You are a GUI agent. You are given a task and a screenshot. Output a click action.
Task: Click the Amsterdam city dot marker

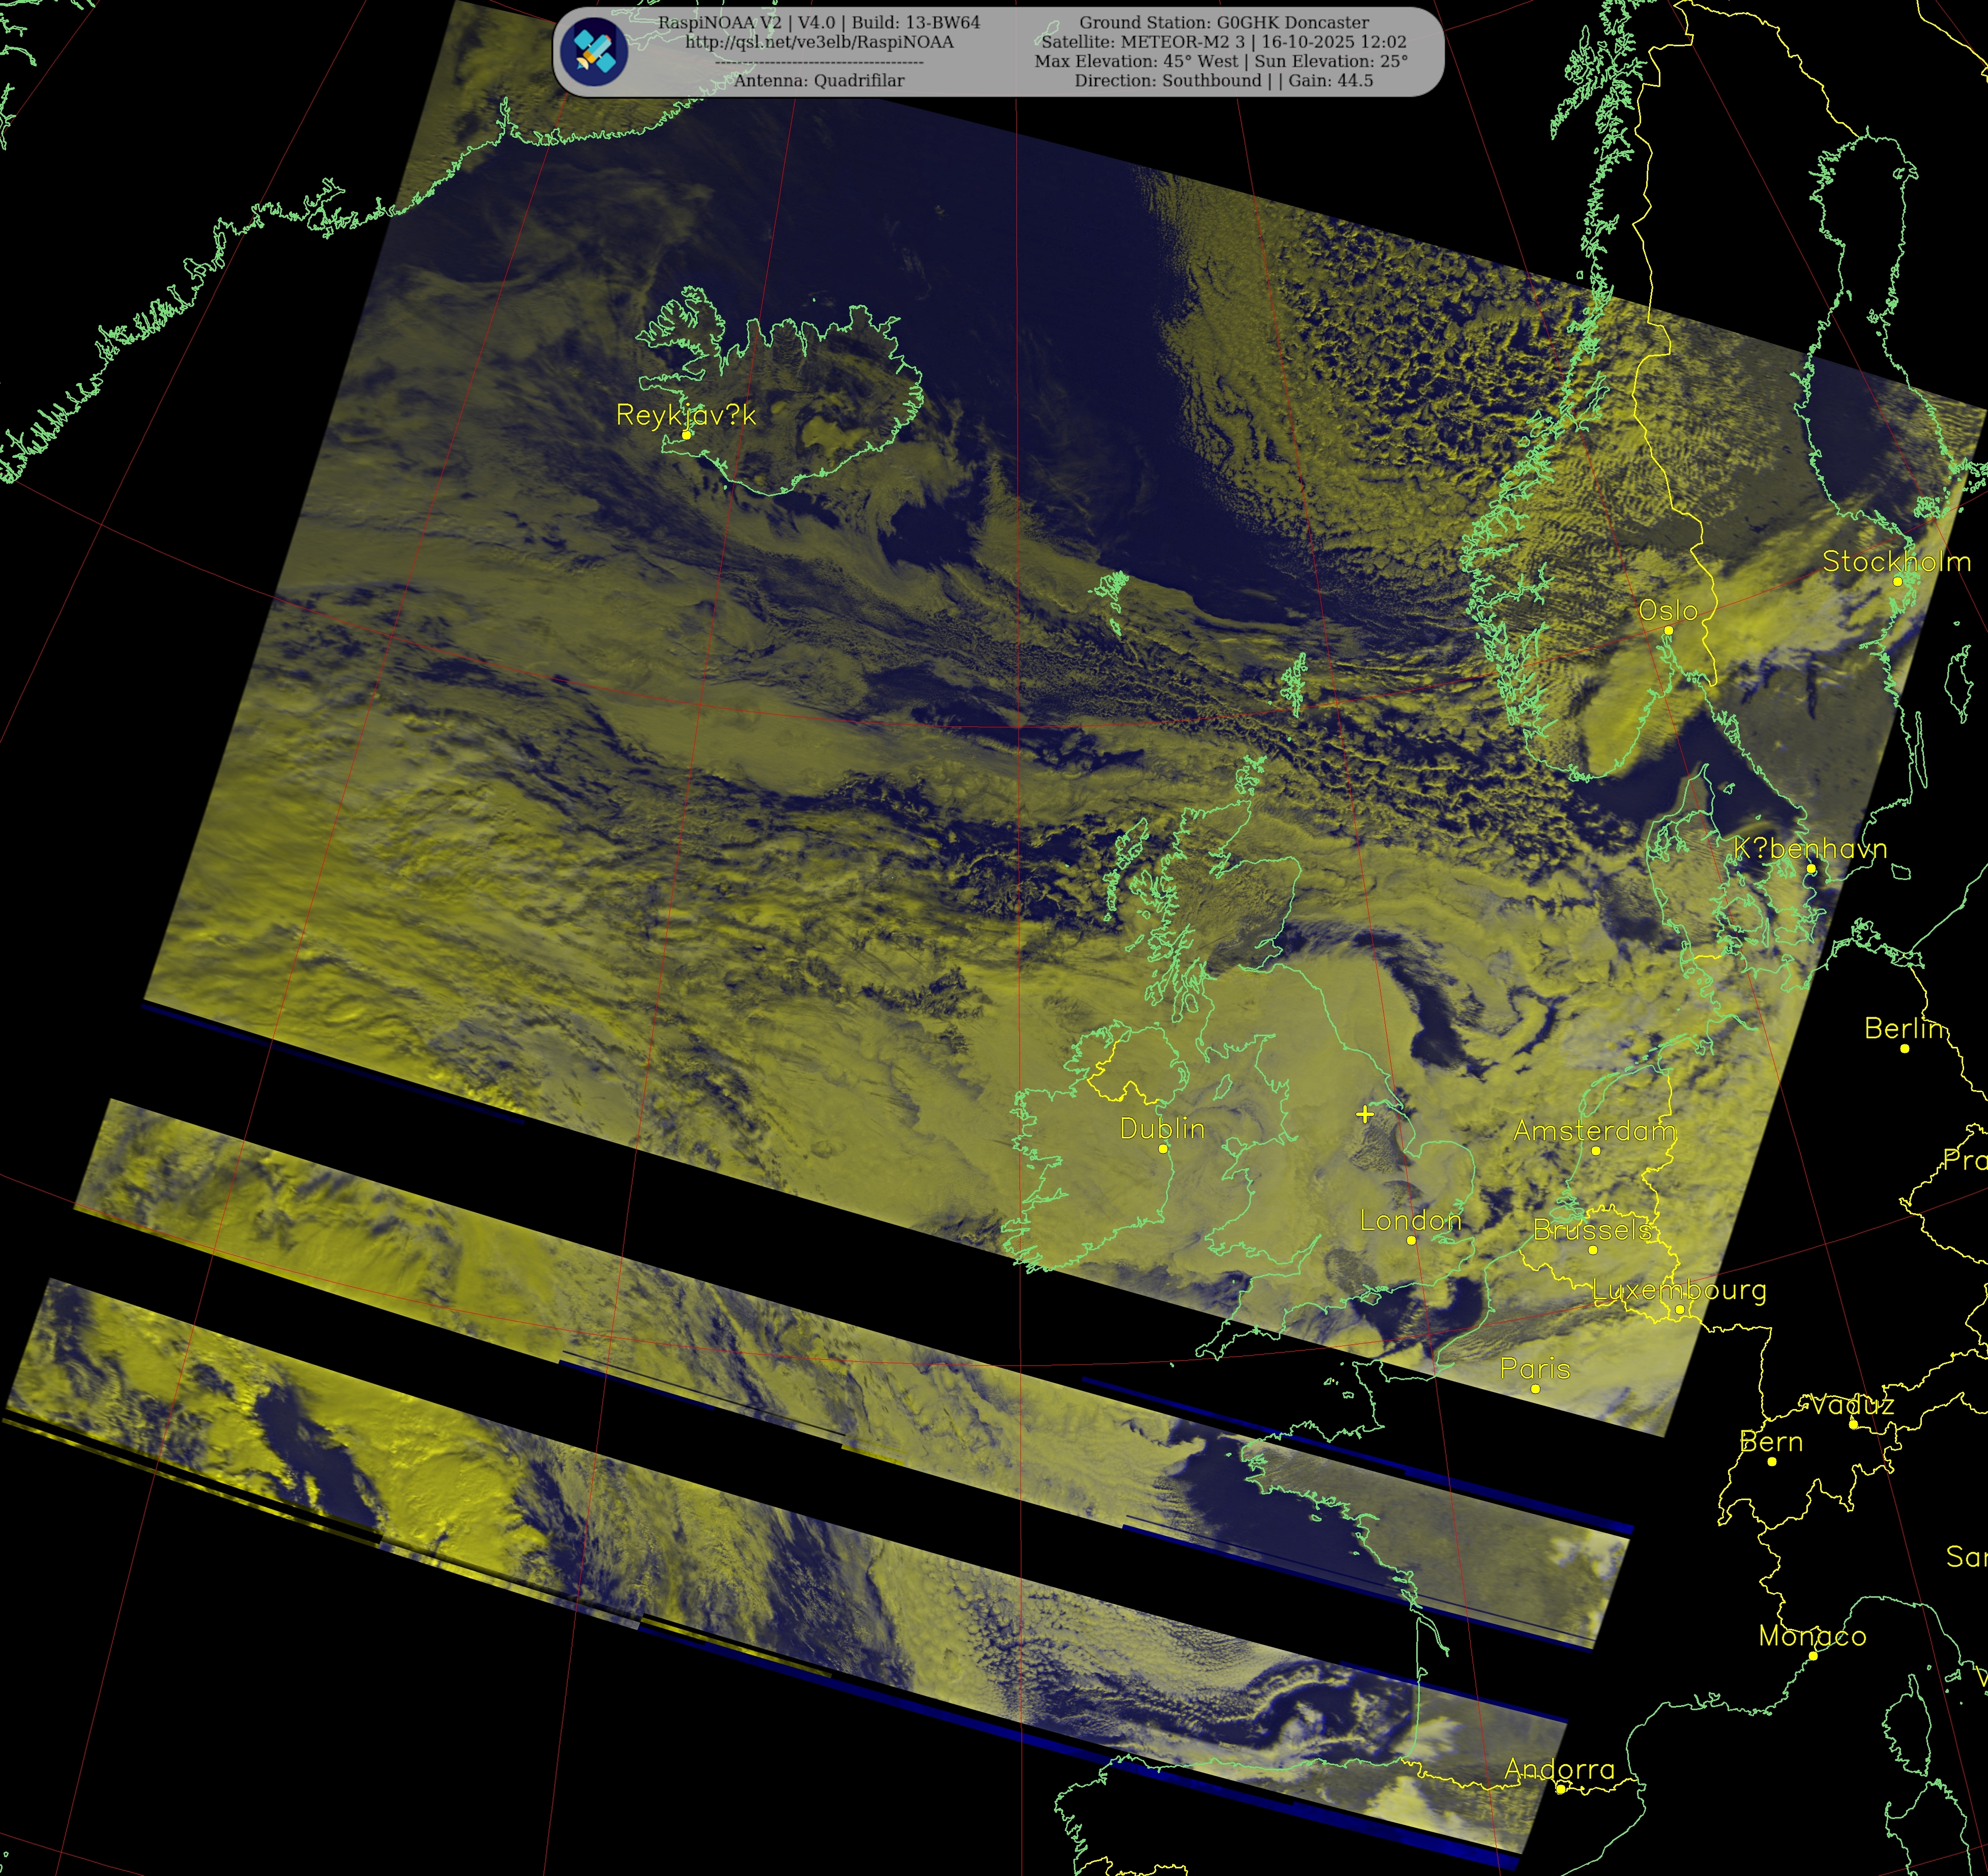pyautogui.click(x=1596, y=1151)
